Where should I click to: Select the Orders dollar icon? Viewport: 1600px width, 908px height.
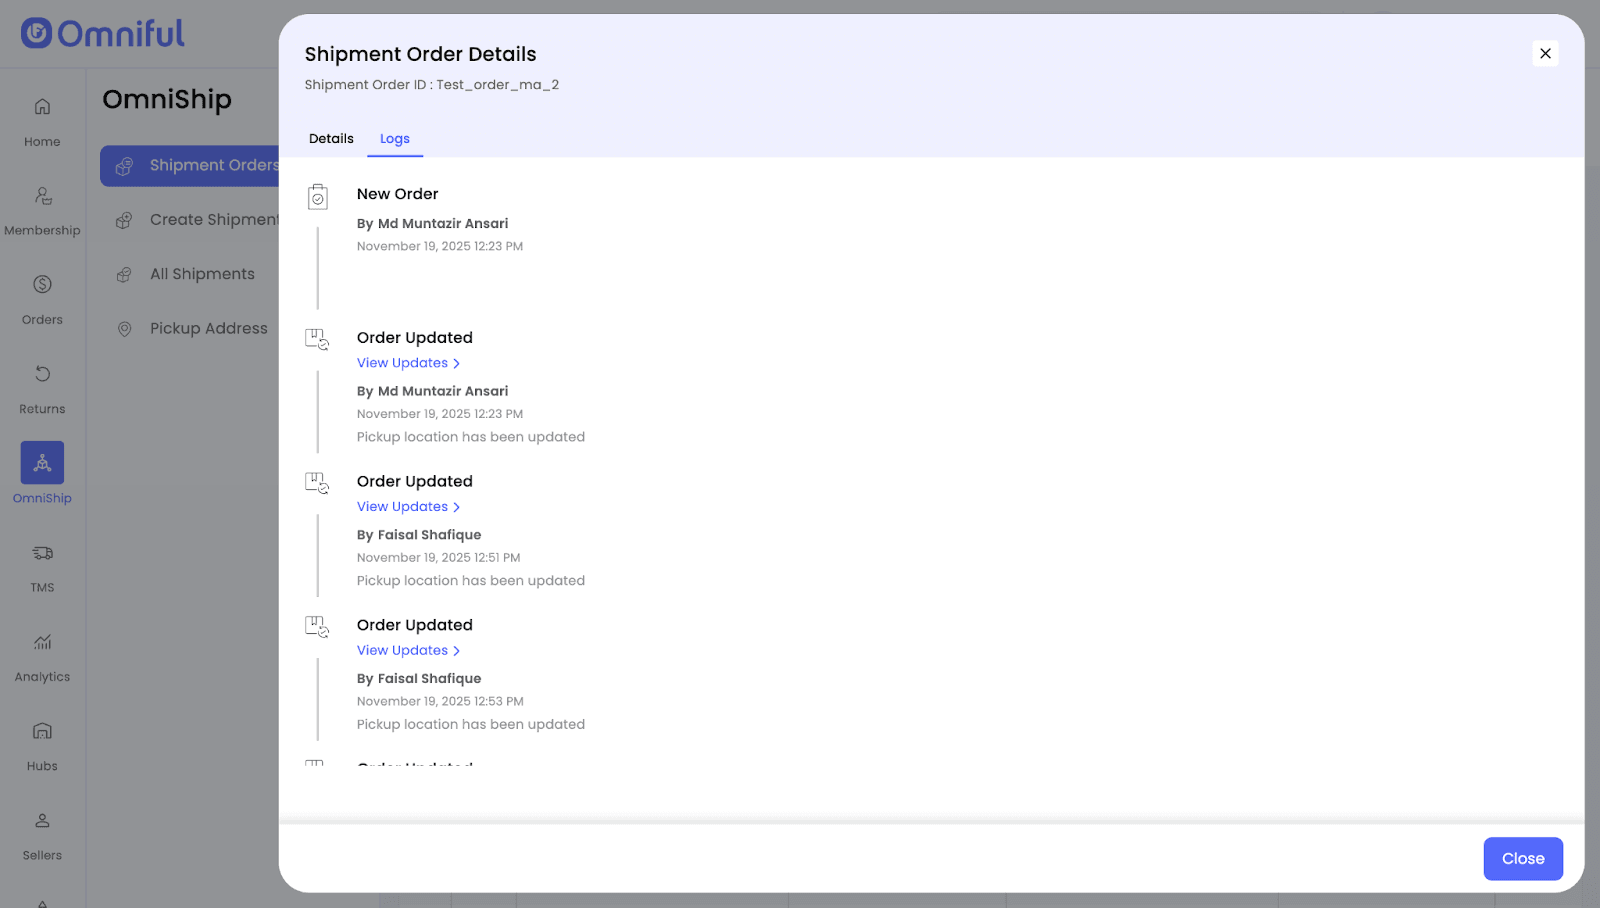42,285
